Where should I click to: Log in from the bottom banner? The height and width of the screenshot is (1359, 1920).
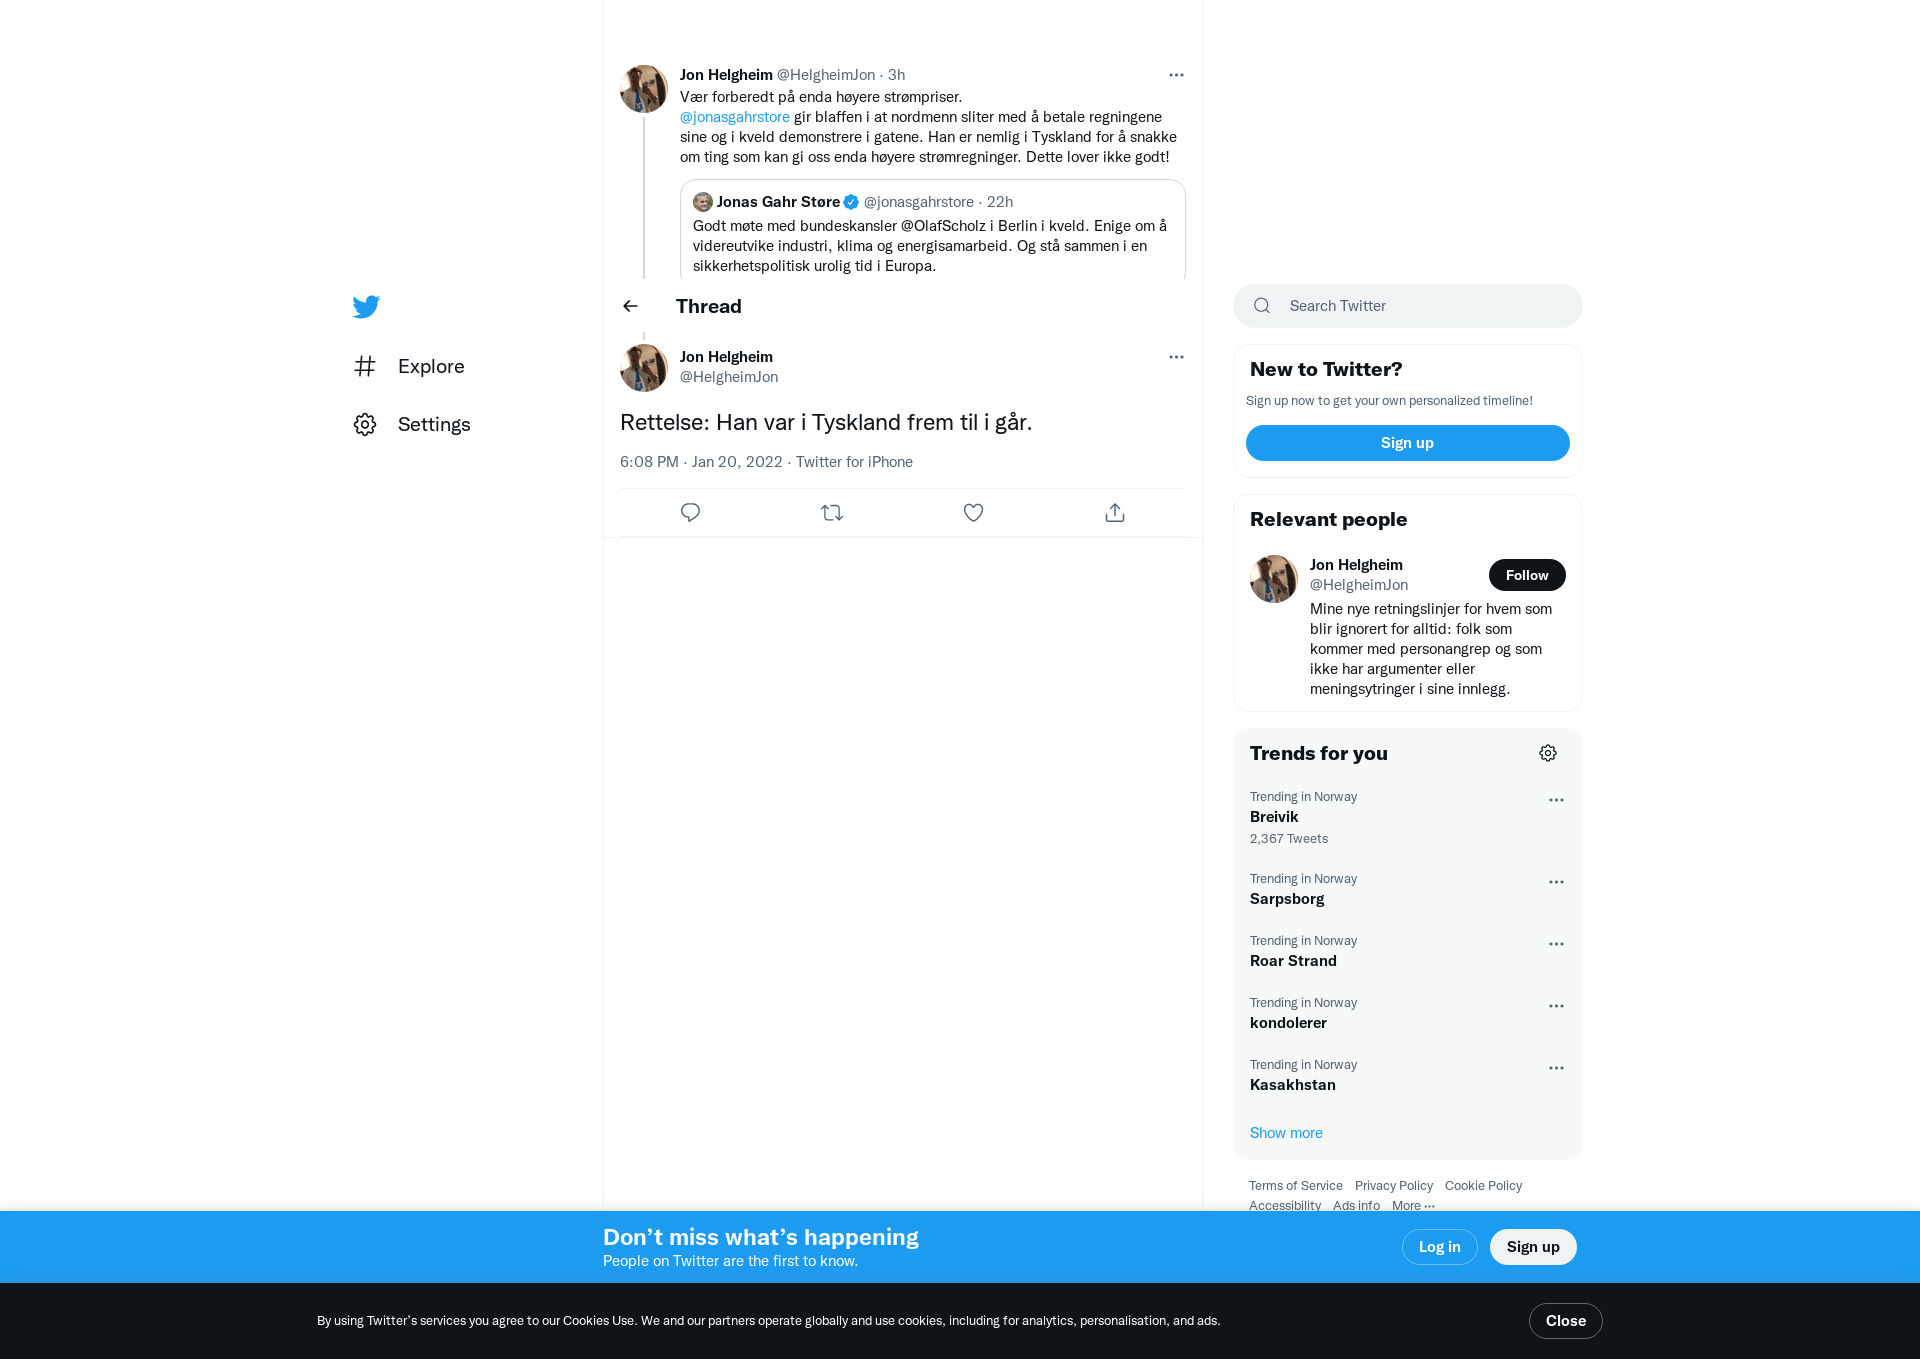click(1439, 1247)
